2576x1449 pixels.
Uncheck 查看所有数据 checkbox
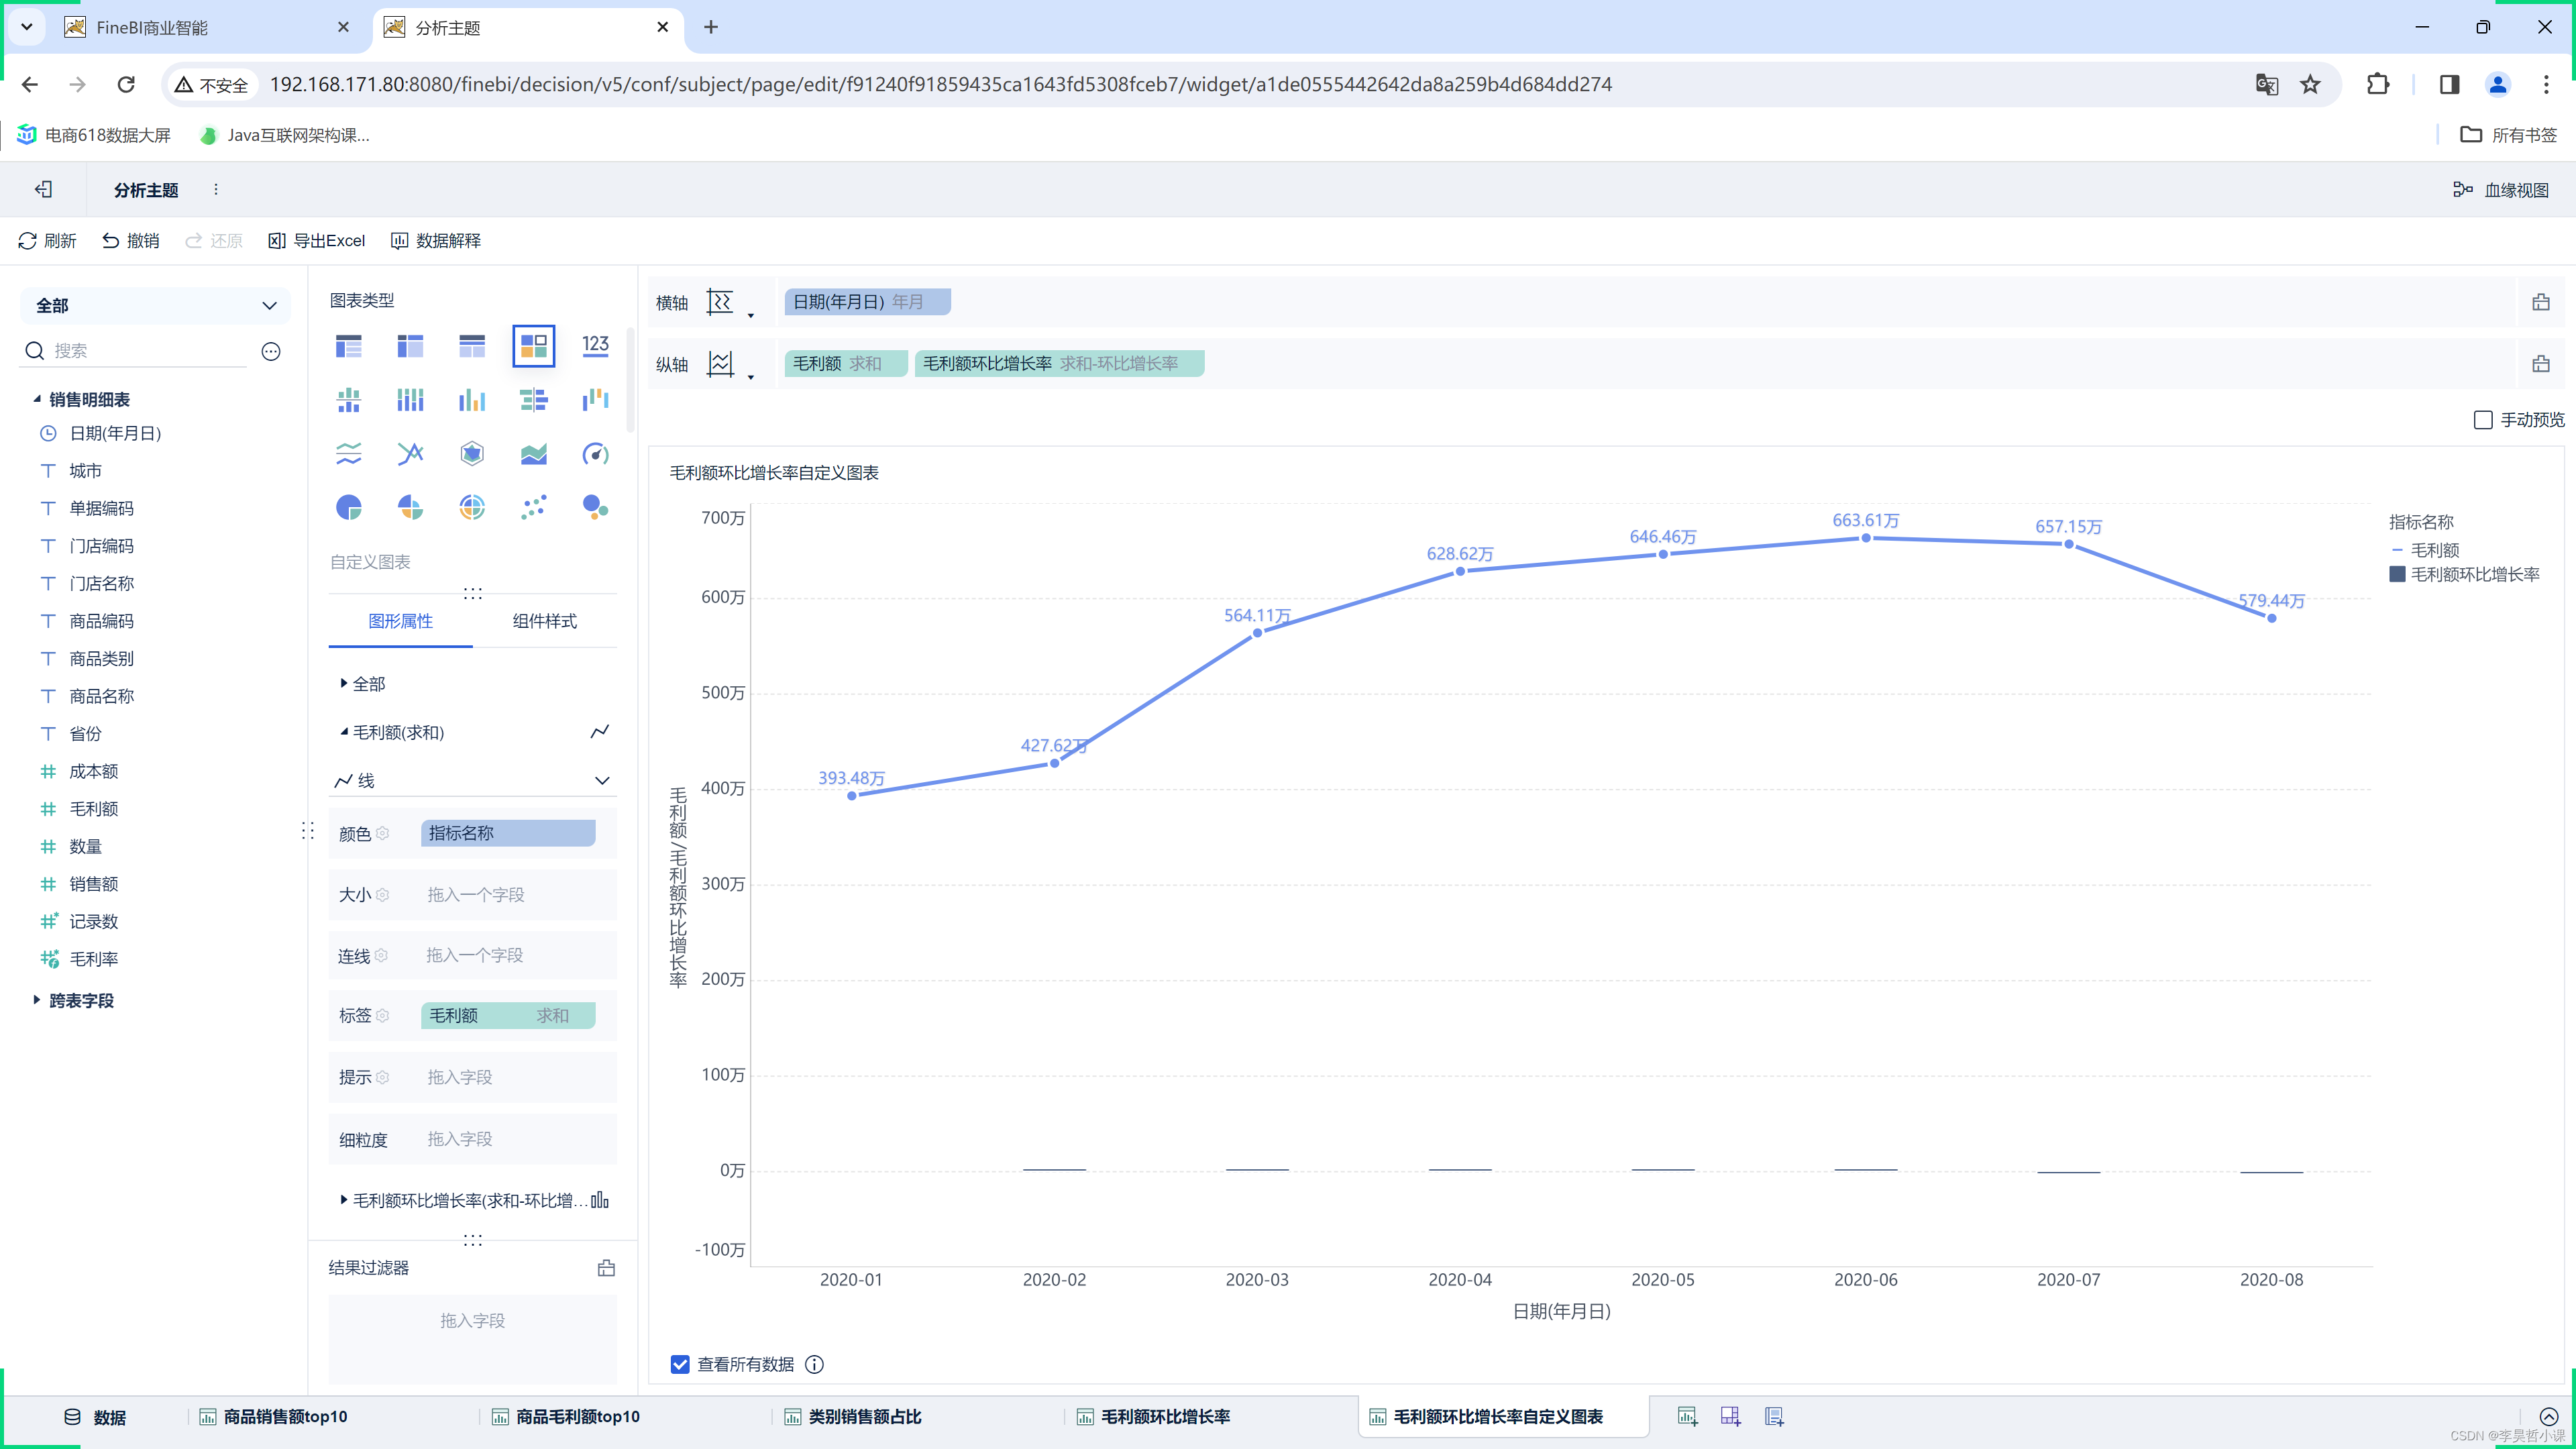pyautogui.click(x=680, y=1364)
